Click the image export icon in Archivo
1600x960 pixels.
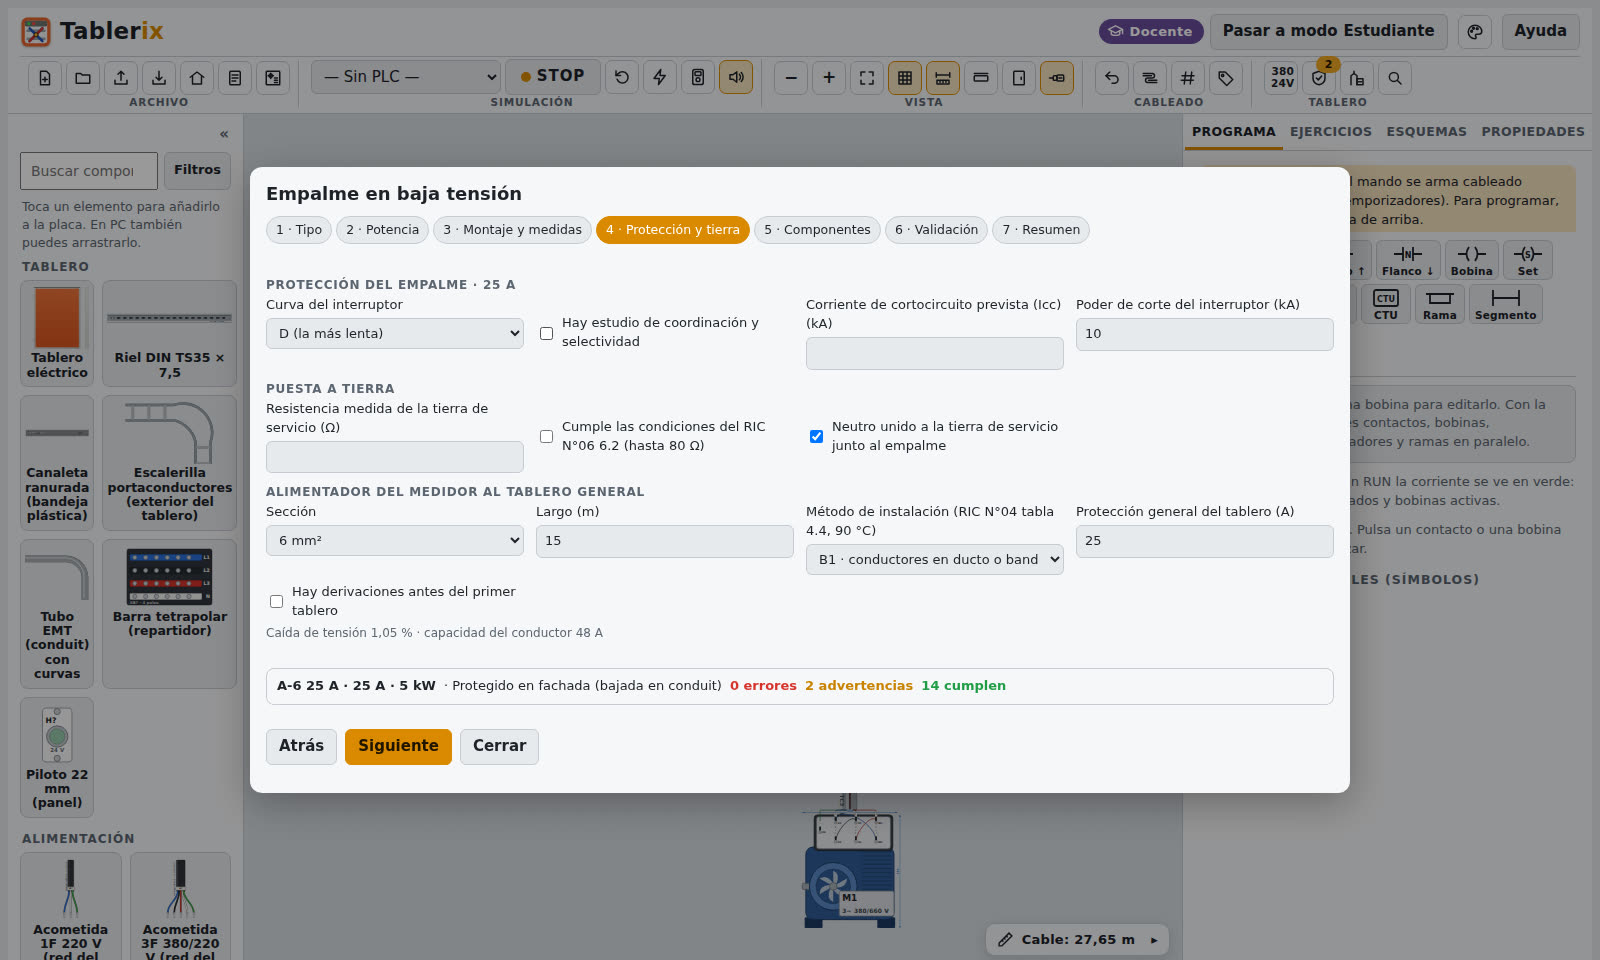273,78
